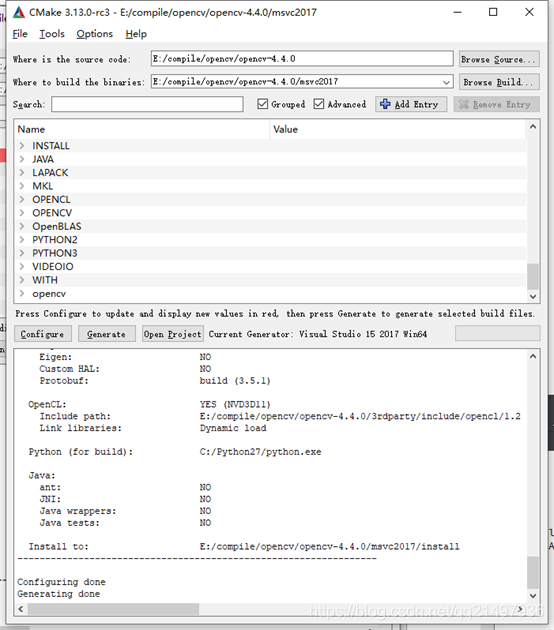Screen dimensions: 554x630
Task: Open the File menu
Action: [20, 34]
